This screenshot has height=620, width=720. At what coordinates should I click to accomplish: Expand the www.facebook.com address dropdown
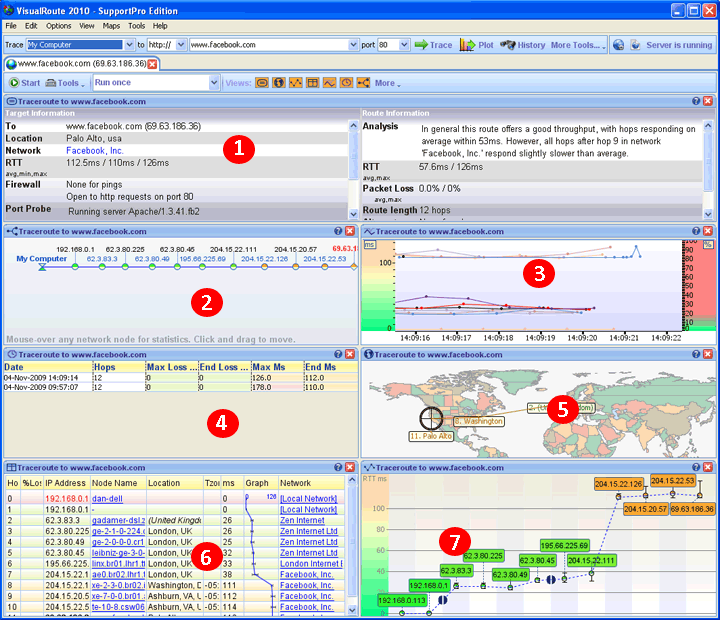[353, 45]
